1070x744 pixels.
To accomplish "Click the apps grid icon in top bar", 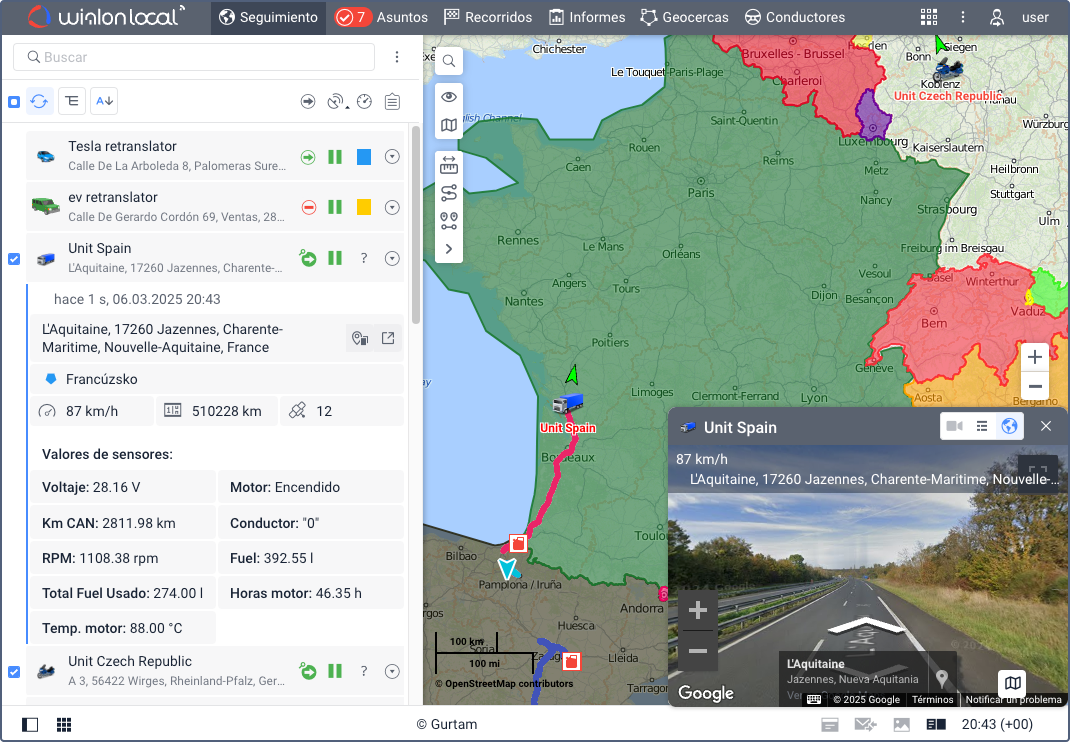I will pyautogui.click(x=929, y=17).
